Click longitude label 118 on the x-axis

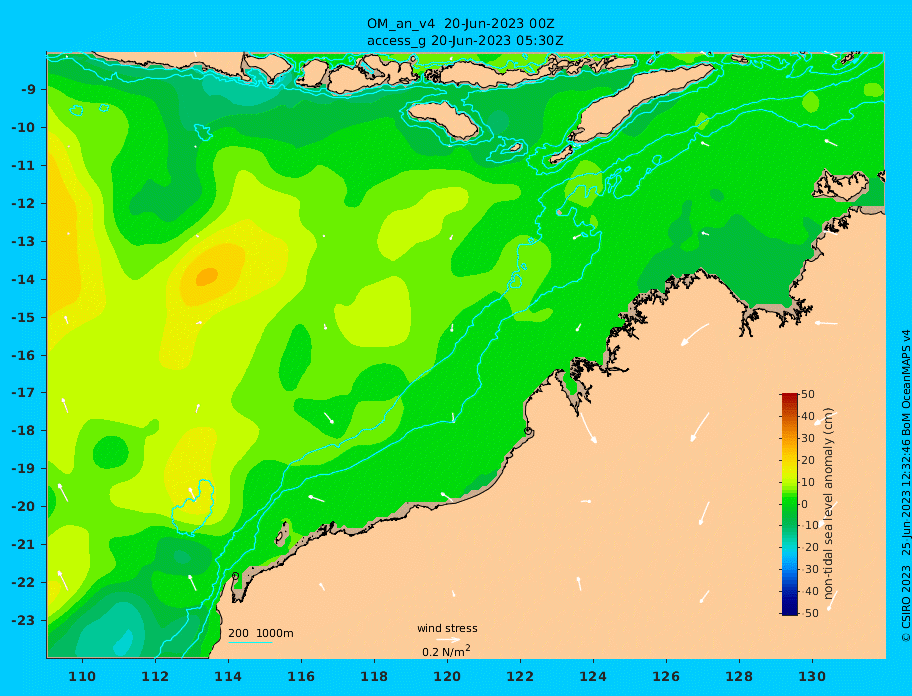(374, 676)
